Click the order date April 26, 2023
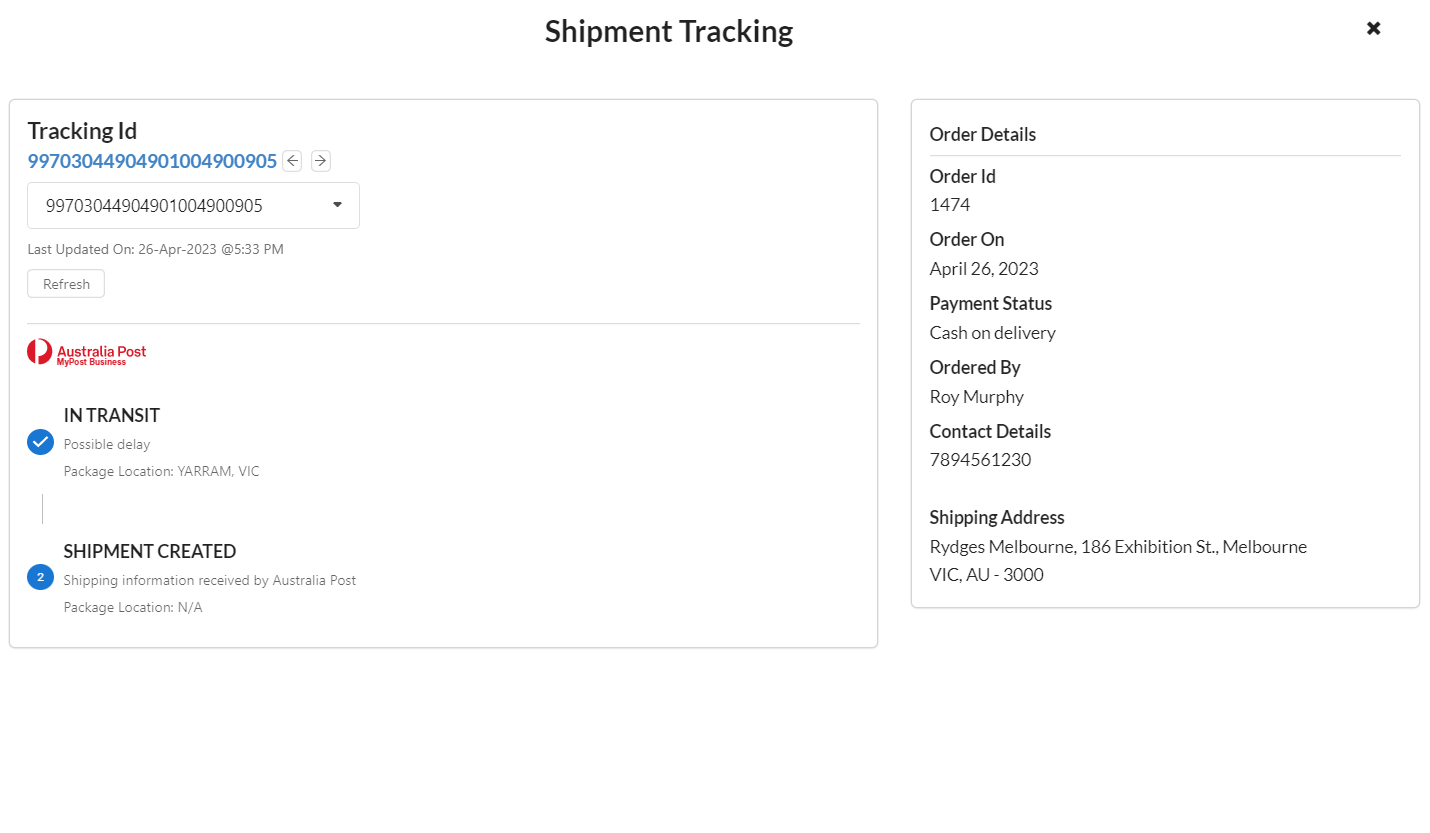This screenshot has width=1430, height=833. point(984,268)
